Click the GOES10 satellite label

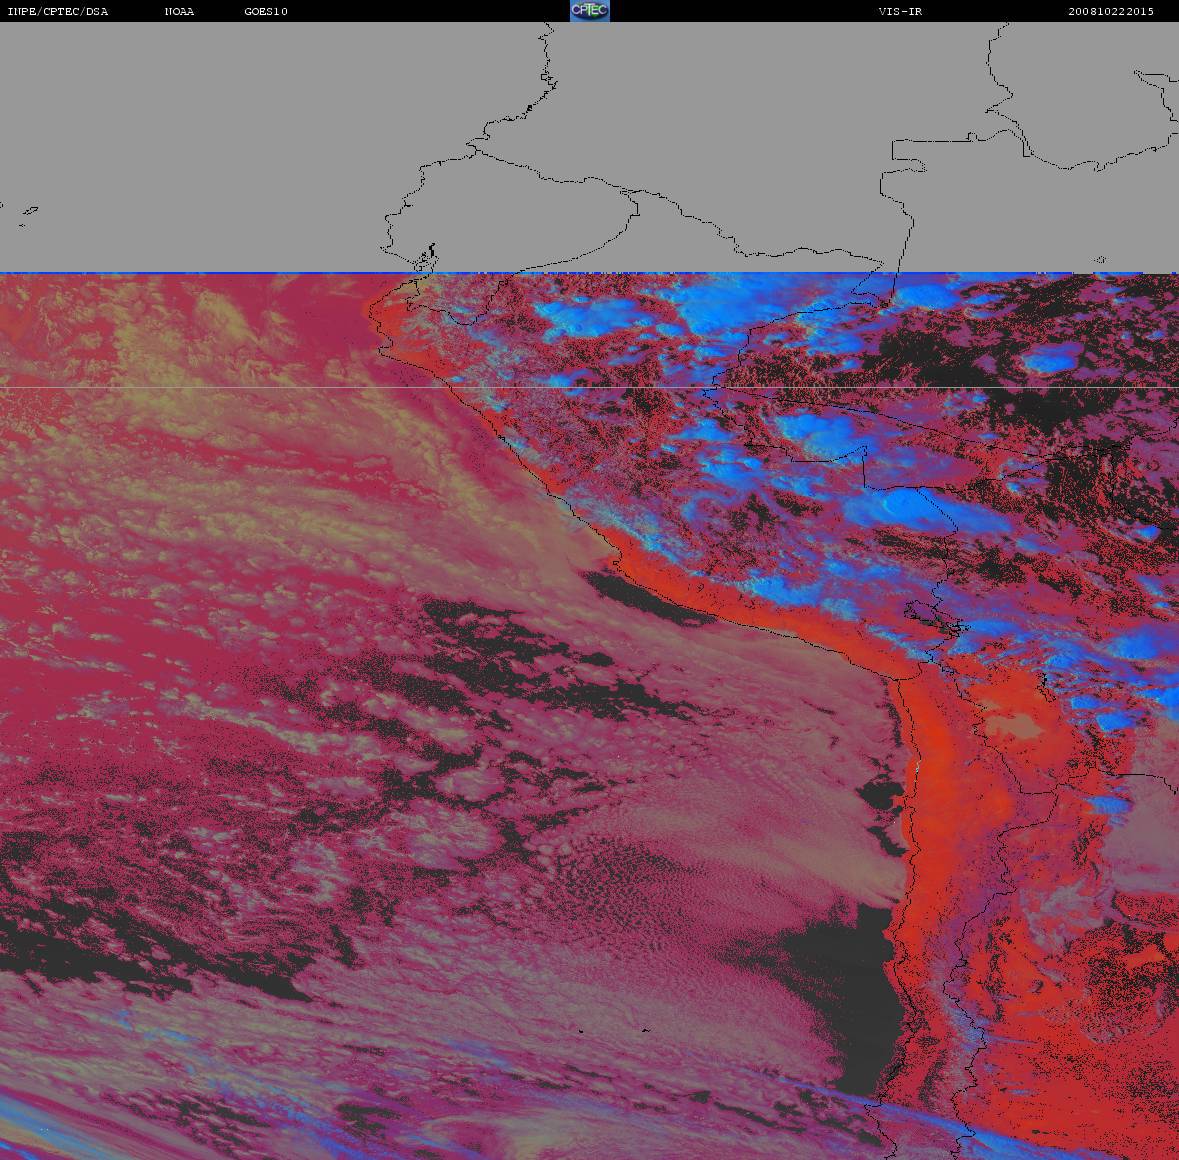pyautogui.click(x=266, y=11)
